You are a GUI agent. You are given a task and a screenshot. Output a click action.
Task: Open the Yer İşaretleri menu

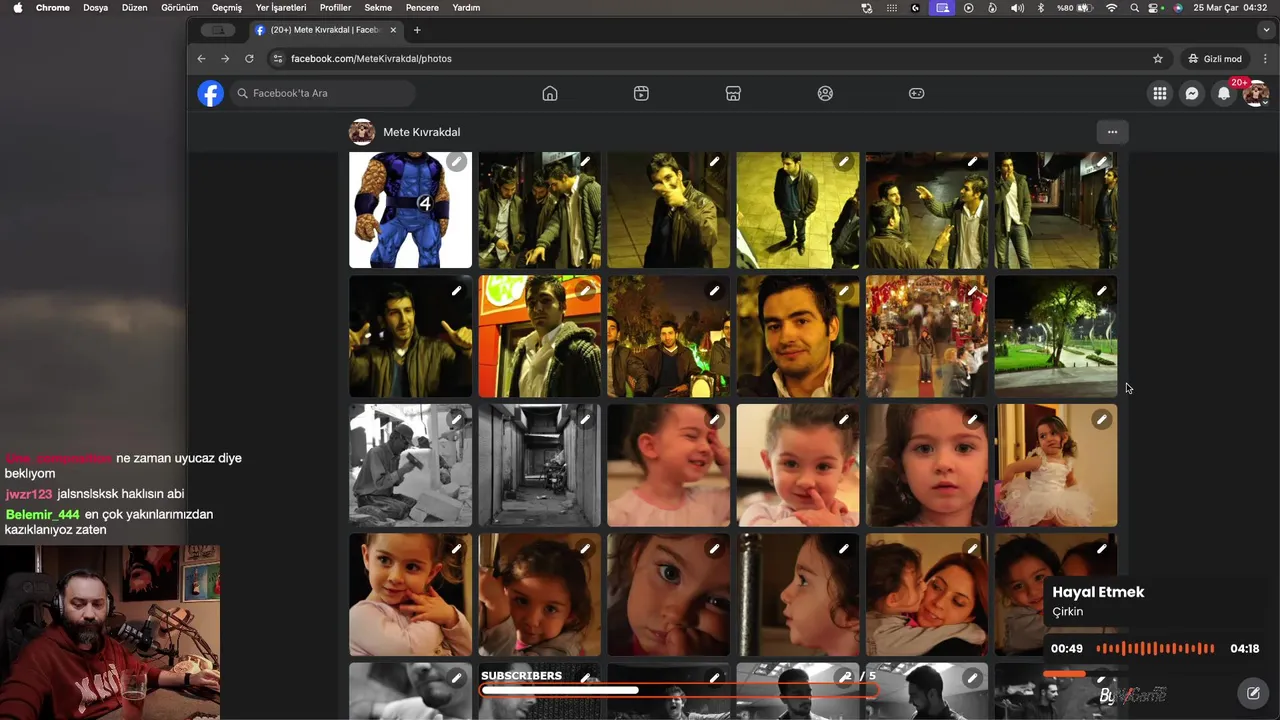pyautogui.click(x=281, y=8)
